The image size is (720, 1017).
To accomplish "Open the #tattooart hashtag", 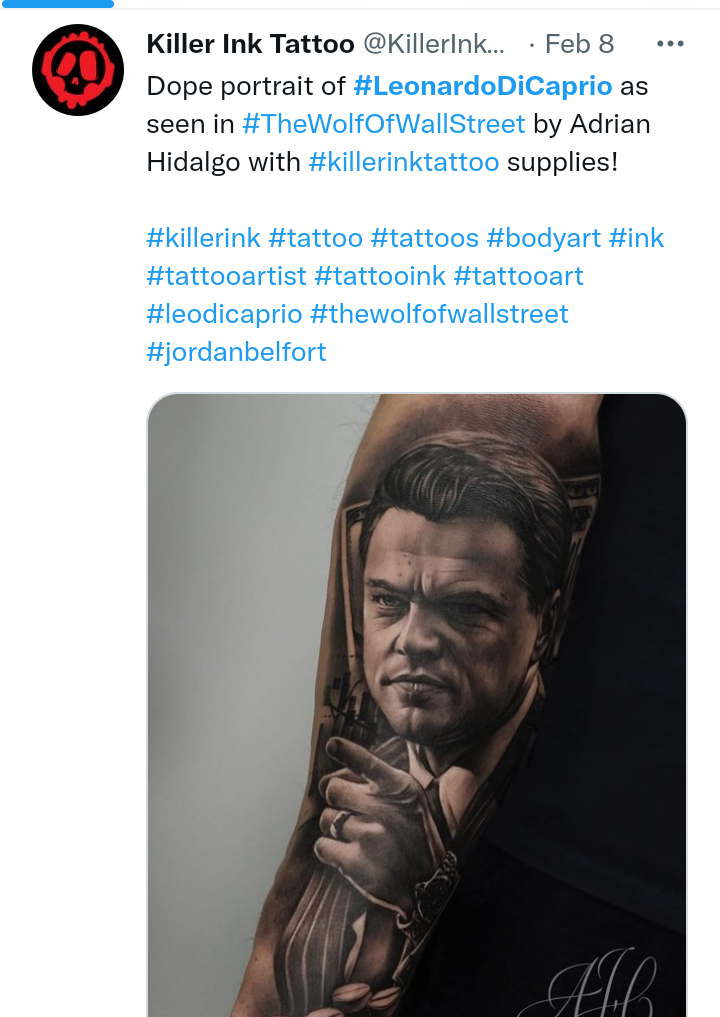I will [x=518, y=276].
